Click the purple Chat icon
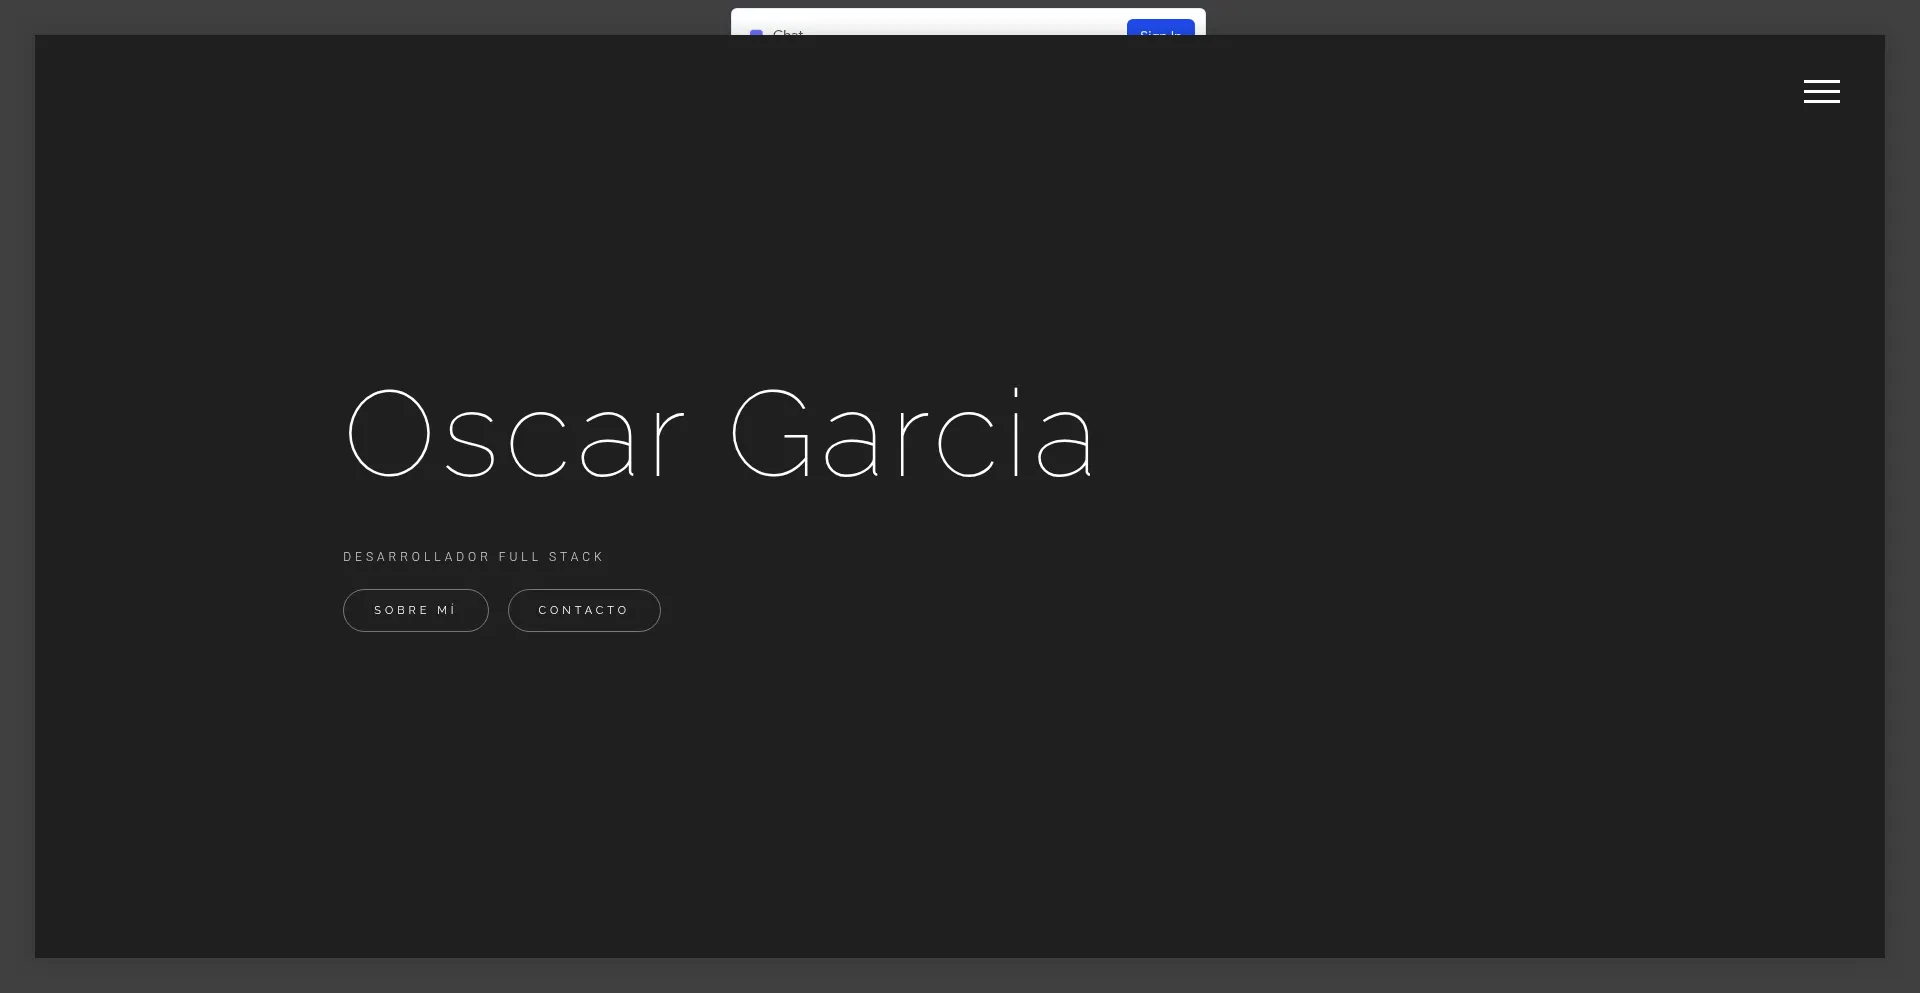Image resolution: width=1920 pixels, height=993 pixels. (x=756, y=32)
